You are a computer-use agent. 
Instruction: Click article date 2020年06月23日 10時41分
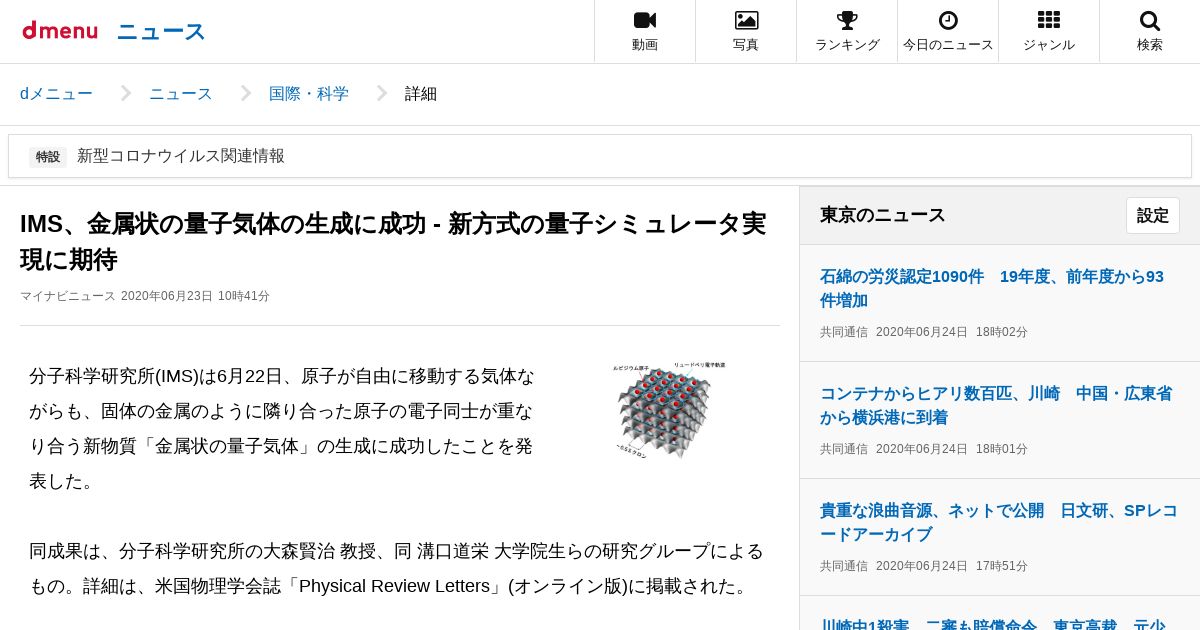coord(196,296)
